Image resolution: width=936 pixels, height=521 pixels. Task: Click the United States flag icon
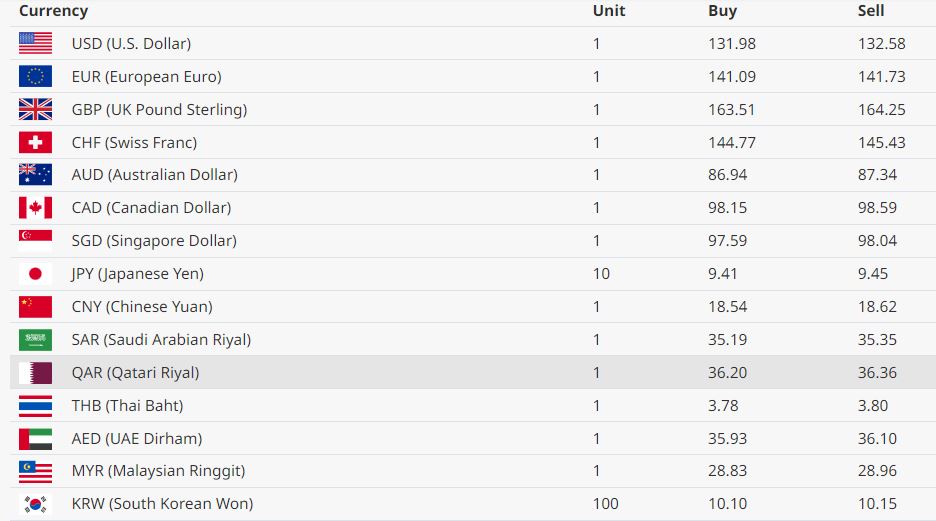click(x=35, y=43)
